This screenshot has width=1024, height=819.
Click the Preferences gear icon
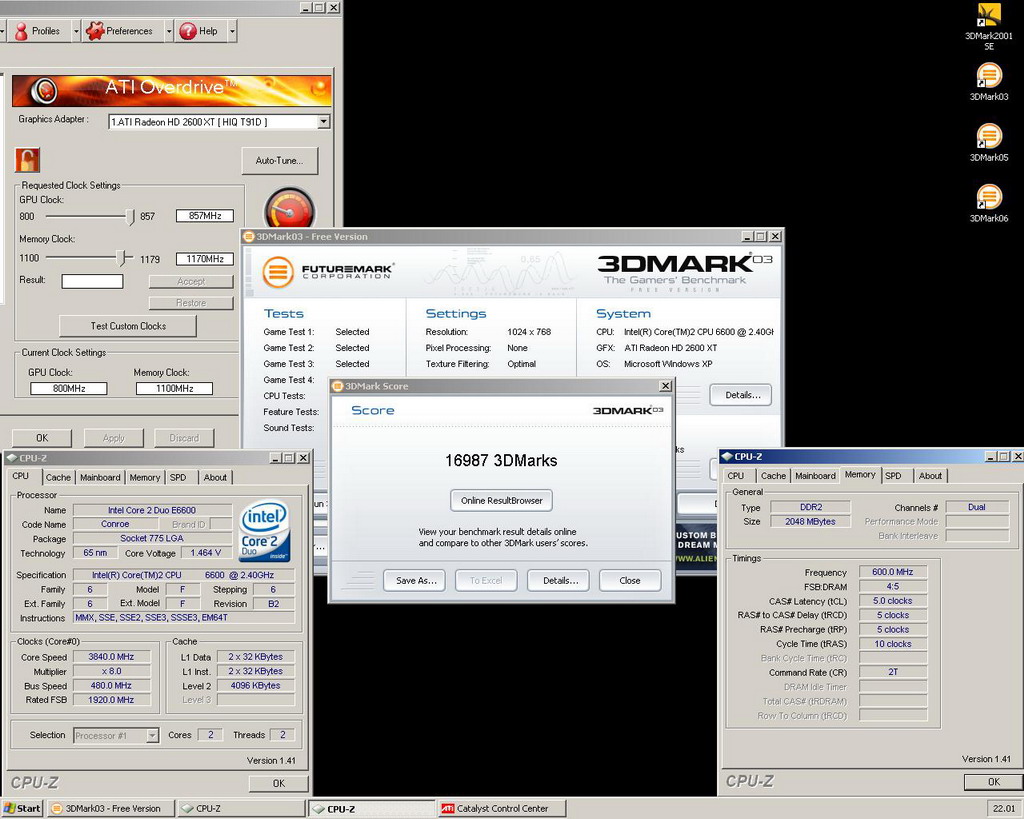coord(95,31)
